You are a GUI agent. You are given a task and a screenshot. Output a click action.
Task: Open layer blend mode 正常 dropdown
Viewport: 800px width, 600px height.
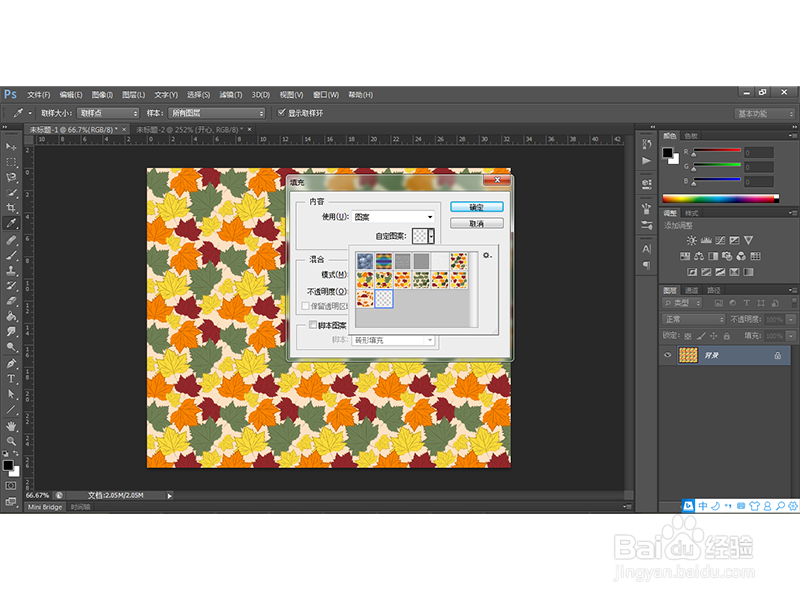tap(693, 319)
